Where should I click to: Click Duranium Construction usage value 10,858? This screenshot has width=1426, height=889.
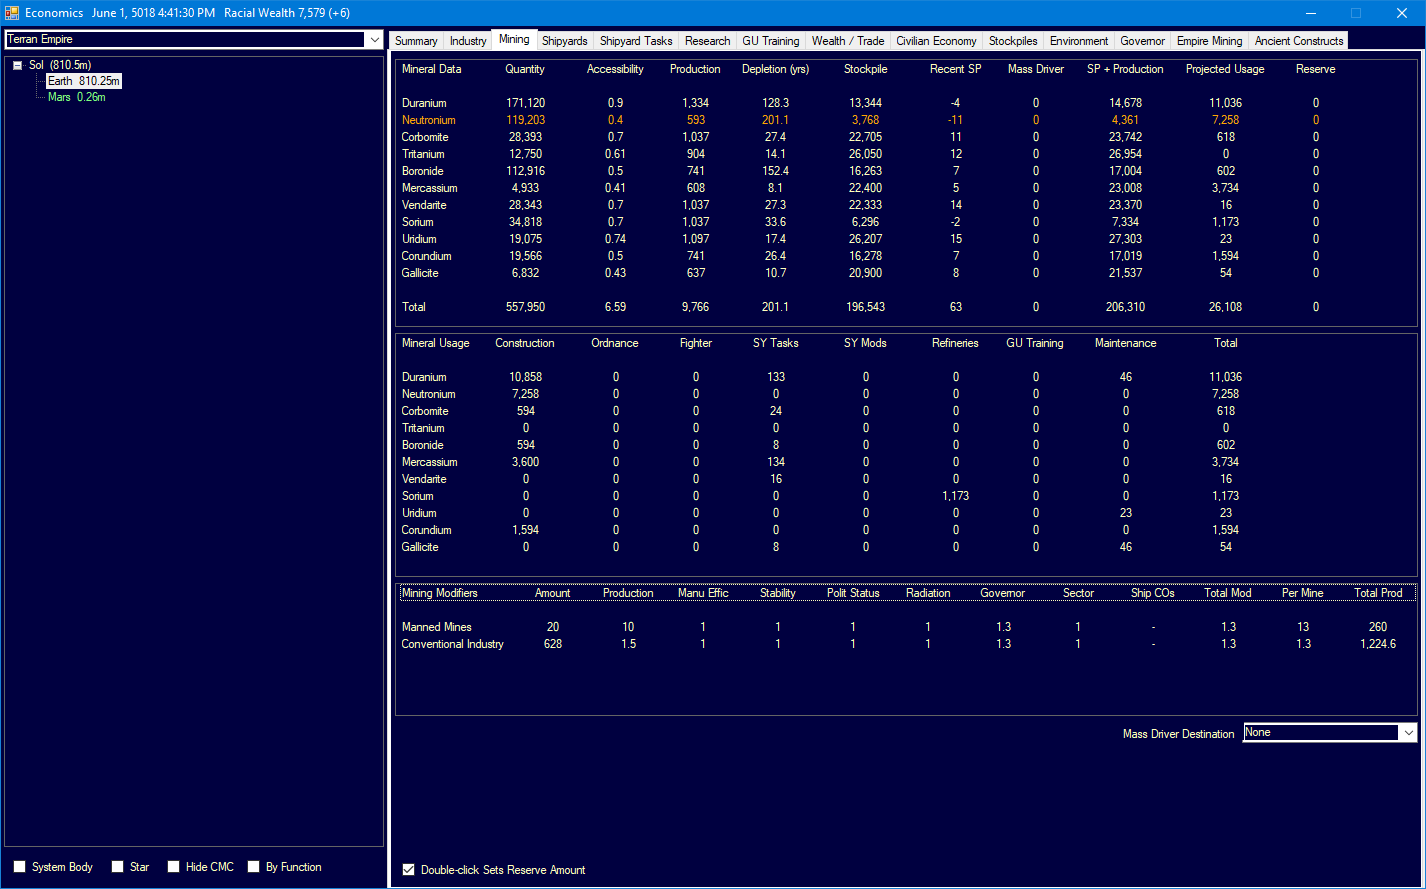(x=525, y=377)
